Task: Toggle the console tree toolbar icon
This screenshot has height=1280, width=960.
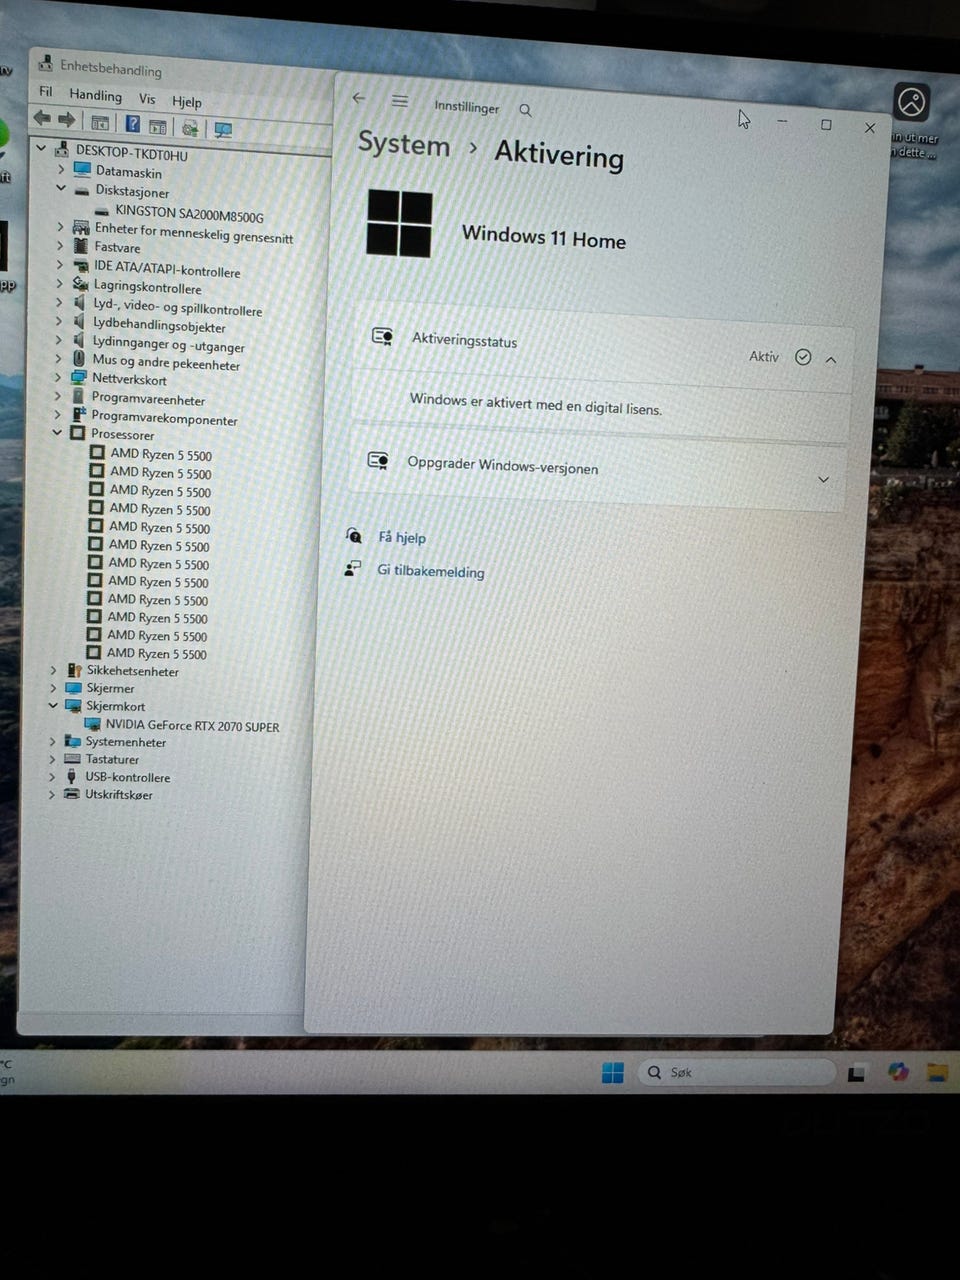Action: point(100,123)
